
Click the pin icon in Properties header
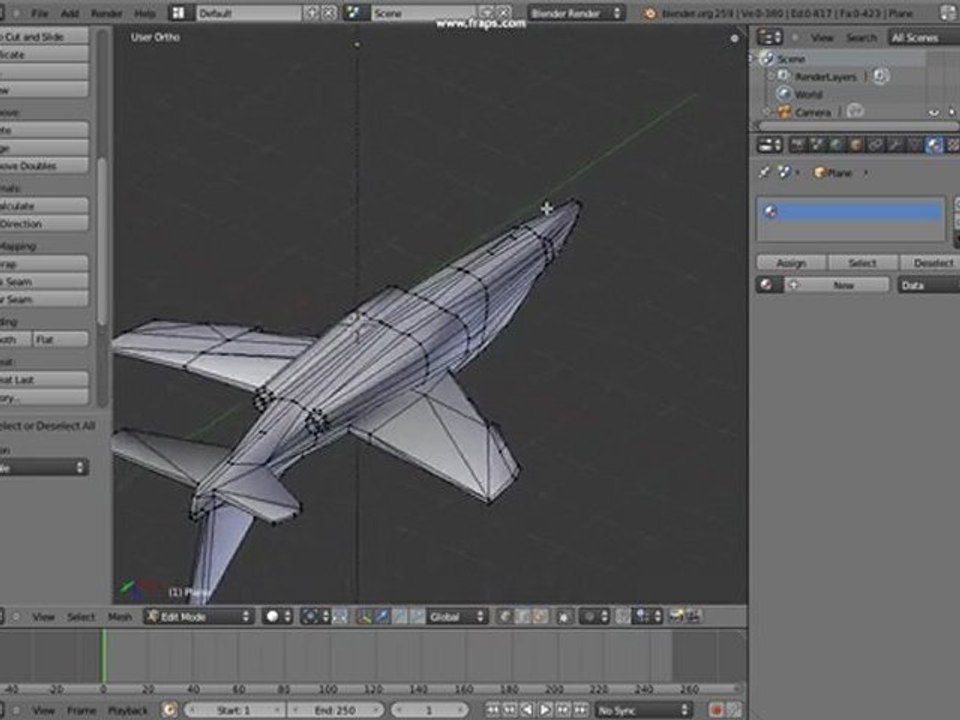(x=764, y=173)
